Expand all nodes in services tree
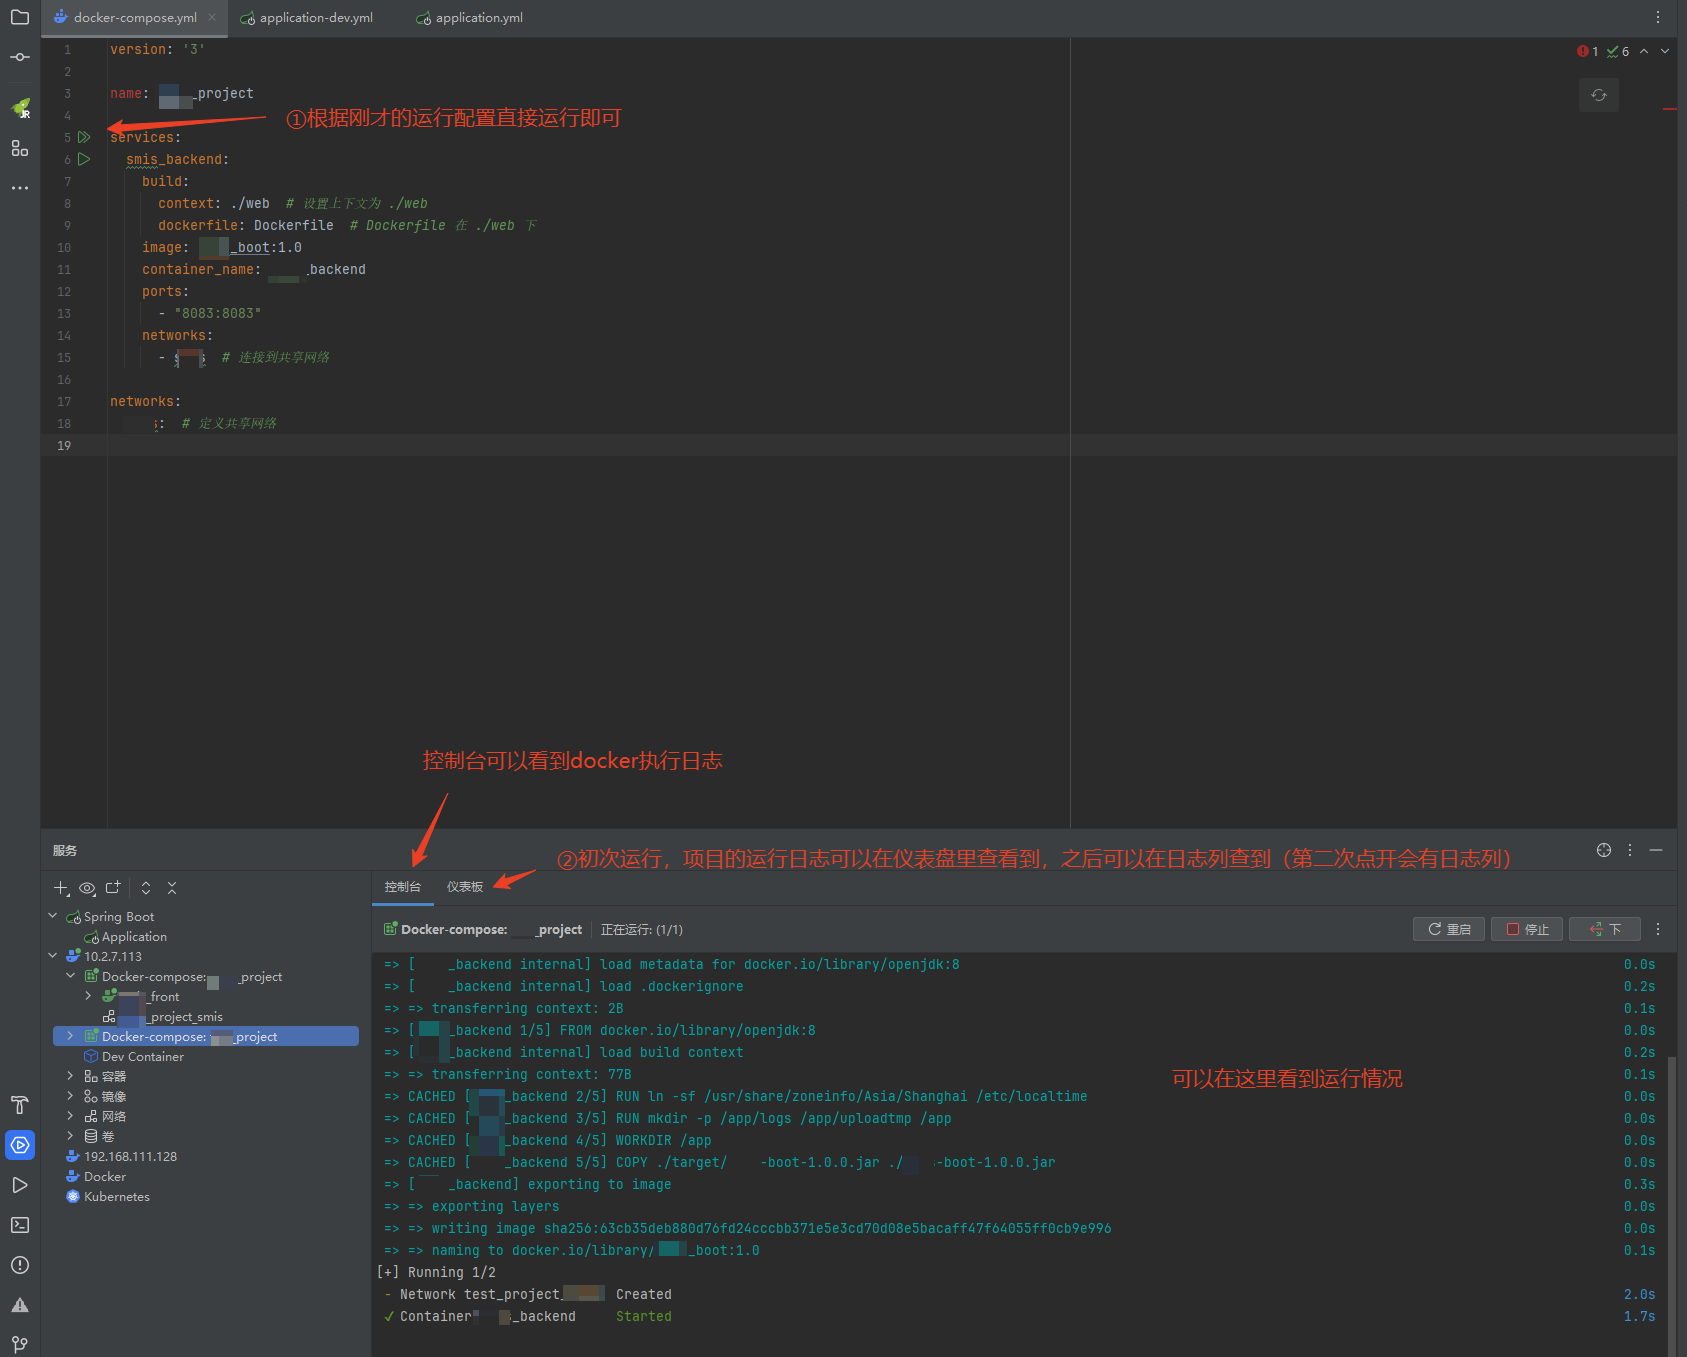 [146, 888]
